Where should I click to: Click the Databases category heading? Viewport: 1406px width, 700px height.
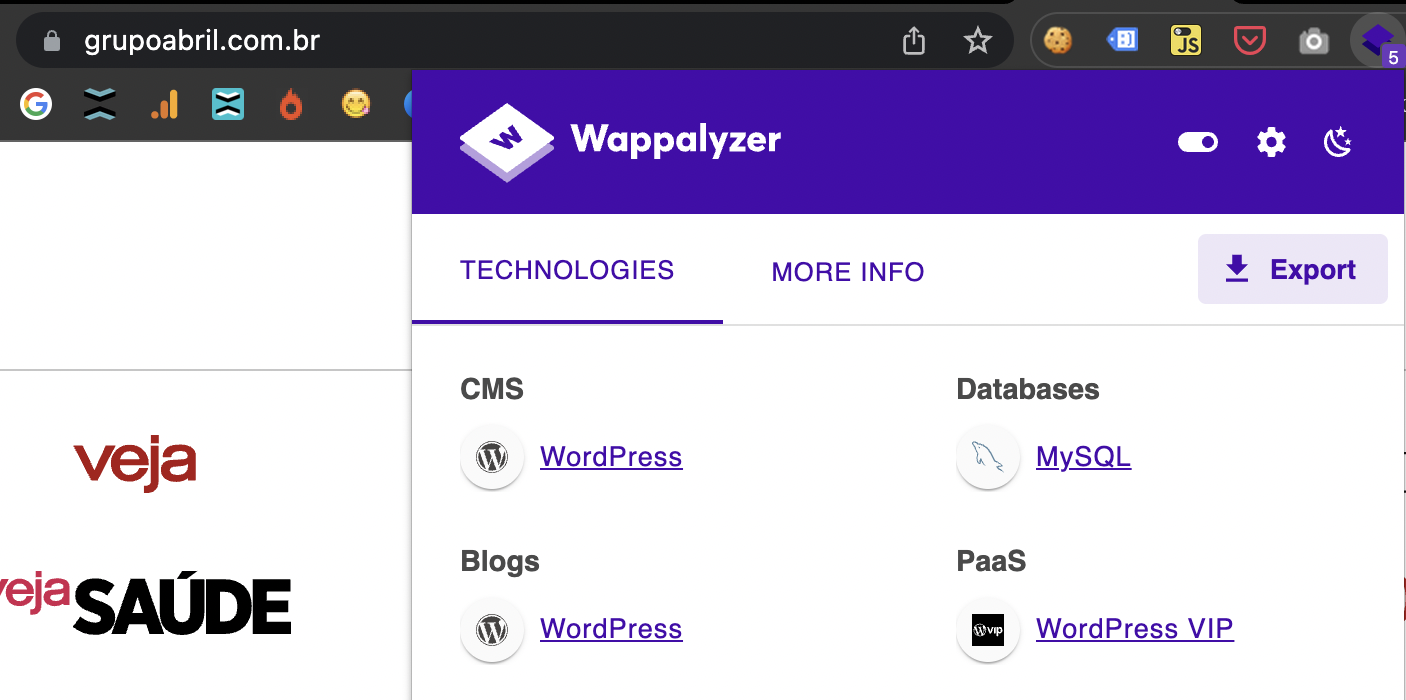[x=1028, y=389]
